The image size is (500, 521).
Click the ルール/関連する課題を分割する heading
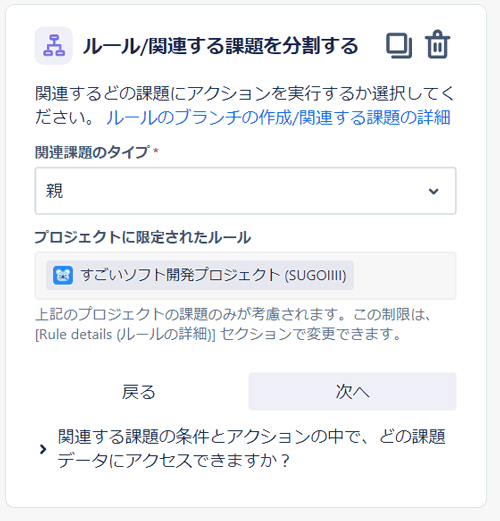pos(220,46)
